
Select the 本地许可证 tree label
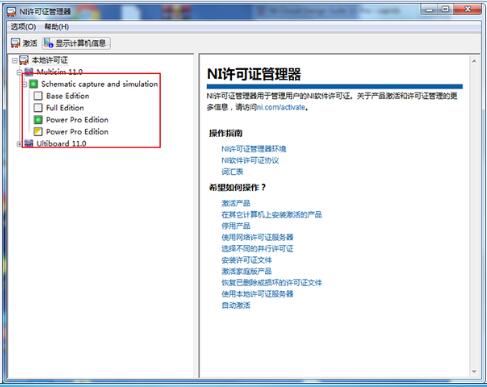[x=50, y=60]
